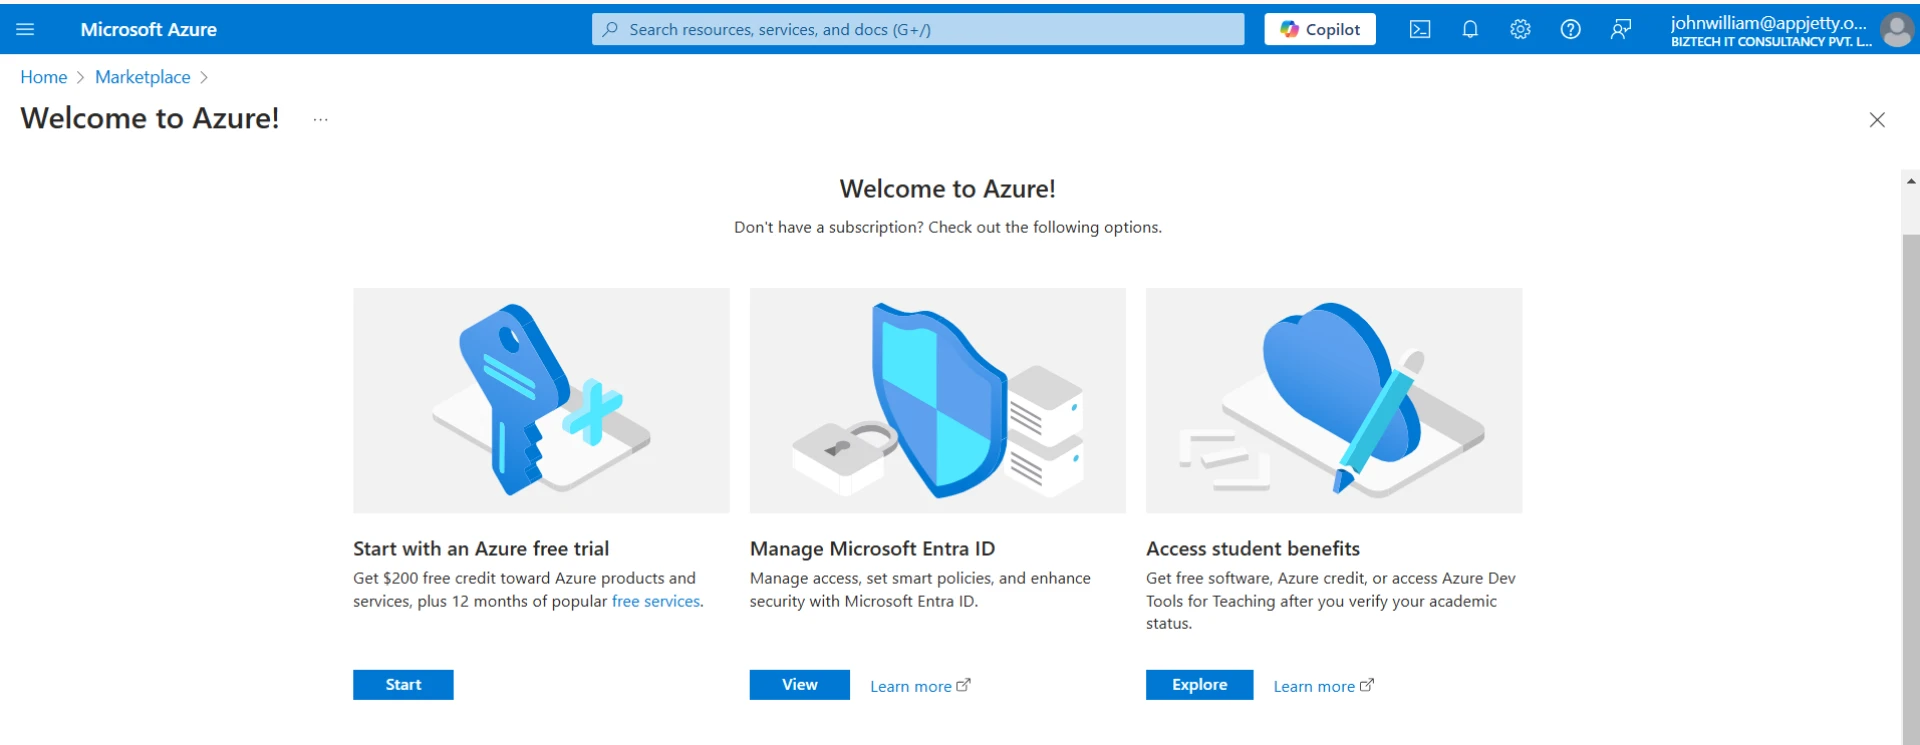Viewport: 1920px width, 745px height.
Task: Open the portal settings gear
Action: tap(1519, 29)
